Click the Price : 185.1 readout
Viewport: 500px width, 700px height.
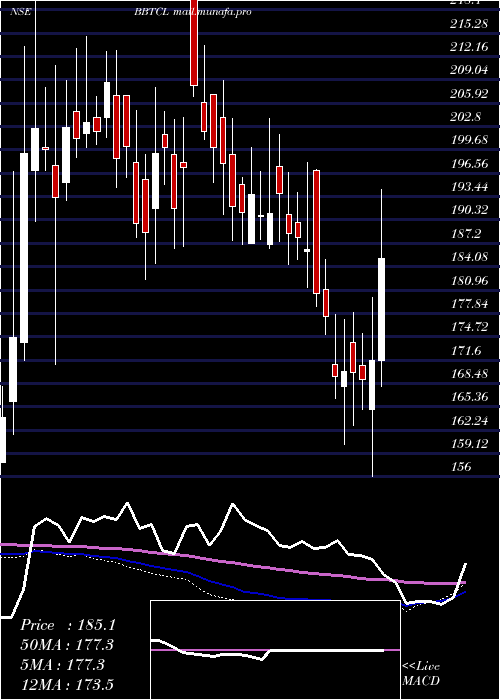(68, 625)
